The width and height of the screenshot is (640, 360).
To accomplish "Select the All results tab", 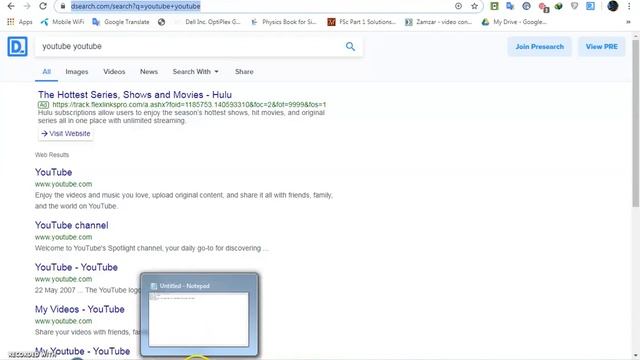I will 47,72.
